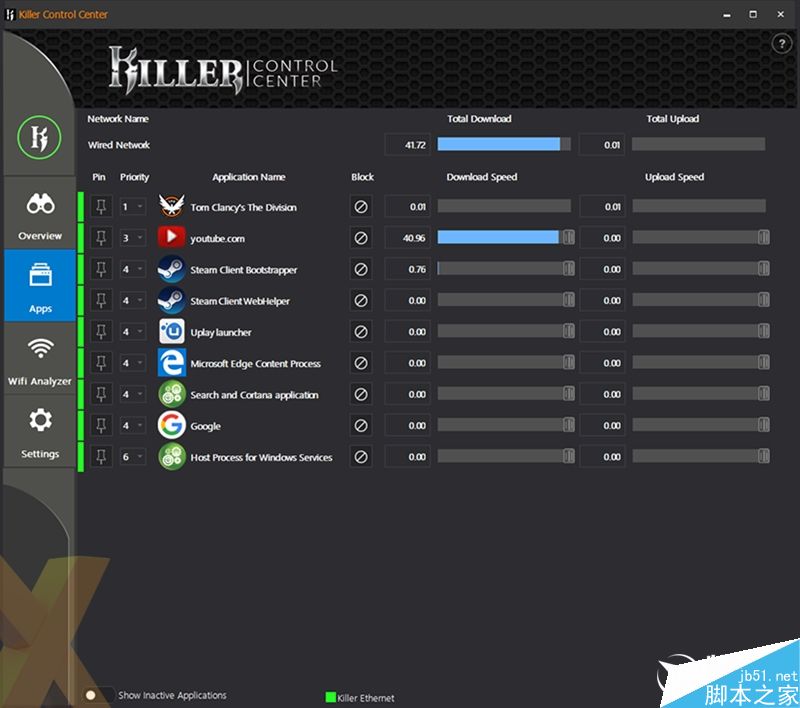
Task: Click Steam Bootstrapper download value 0.76
Action: pos(408,269)
